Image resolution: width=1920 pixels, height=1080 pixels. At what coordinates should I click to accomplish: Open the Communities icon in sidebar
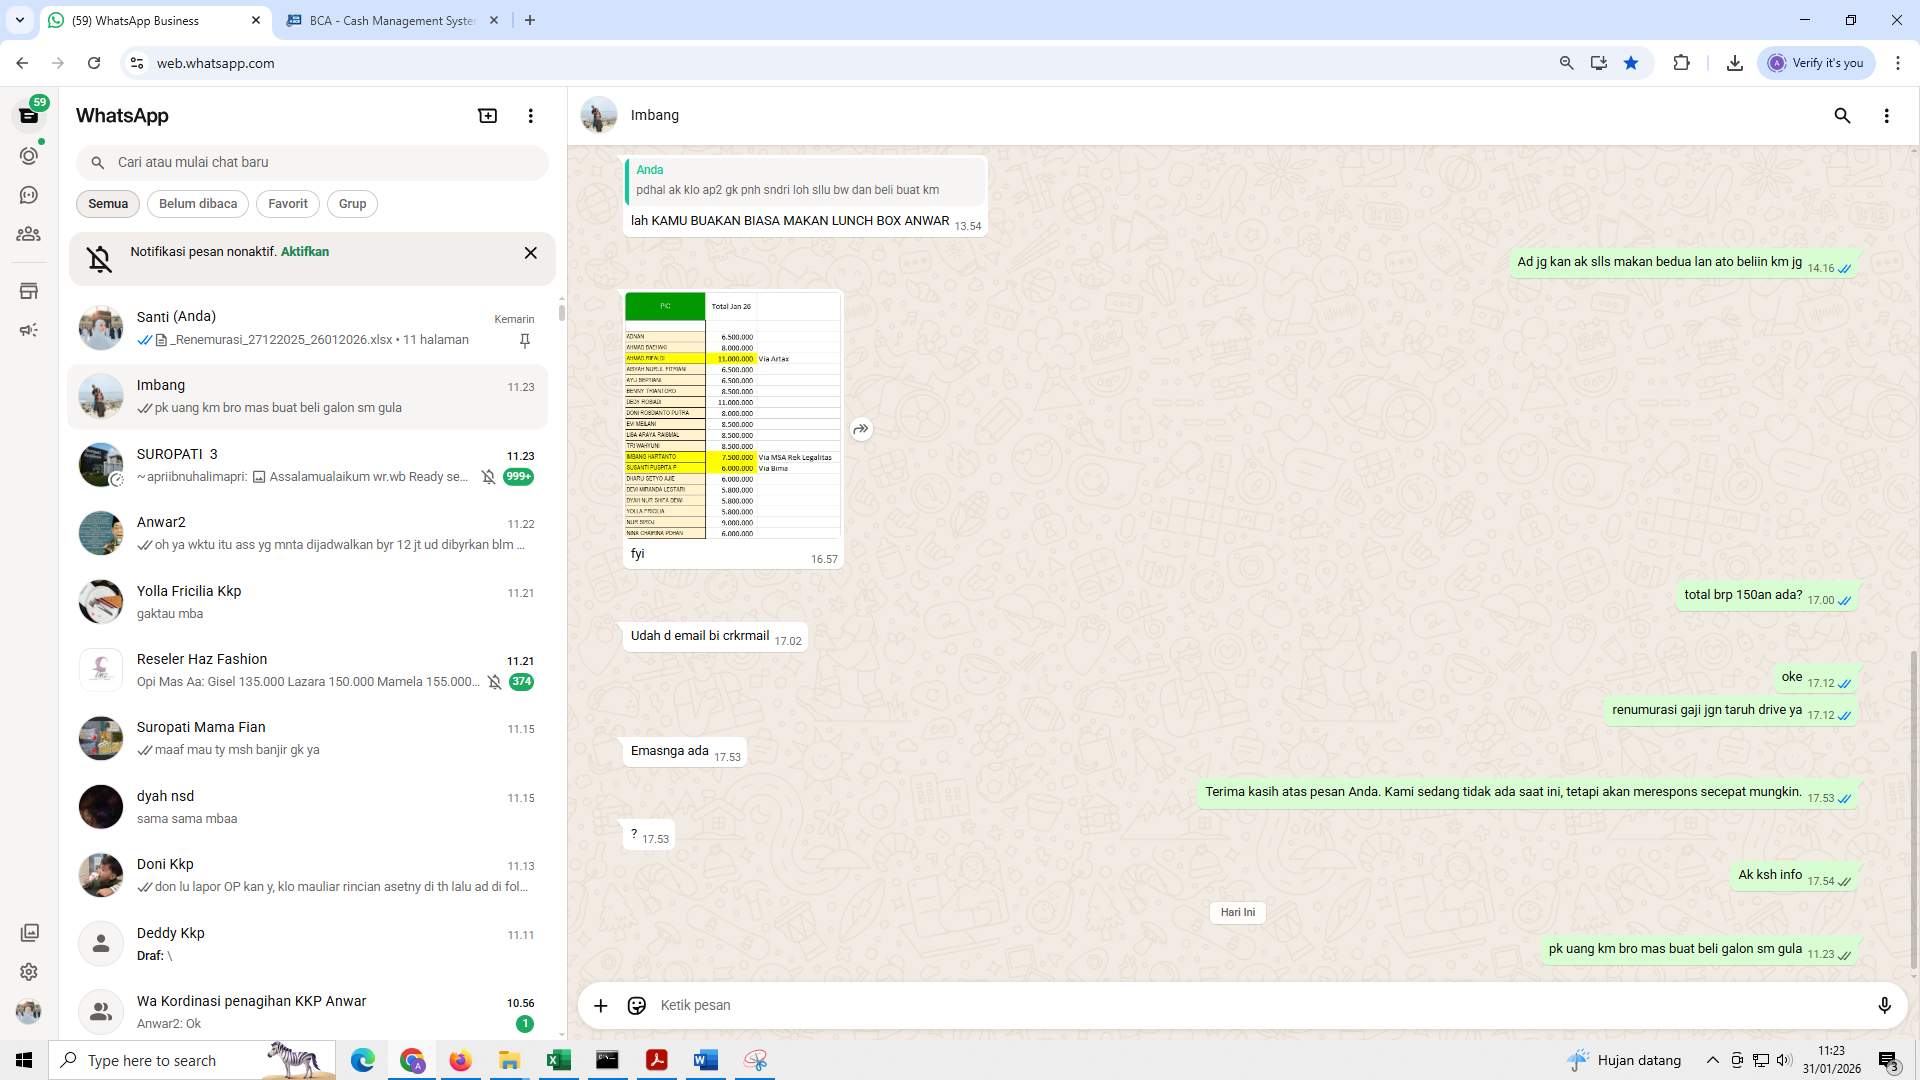pyautogui.click(x=29, y=234)
